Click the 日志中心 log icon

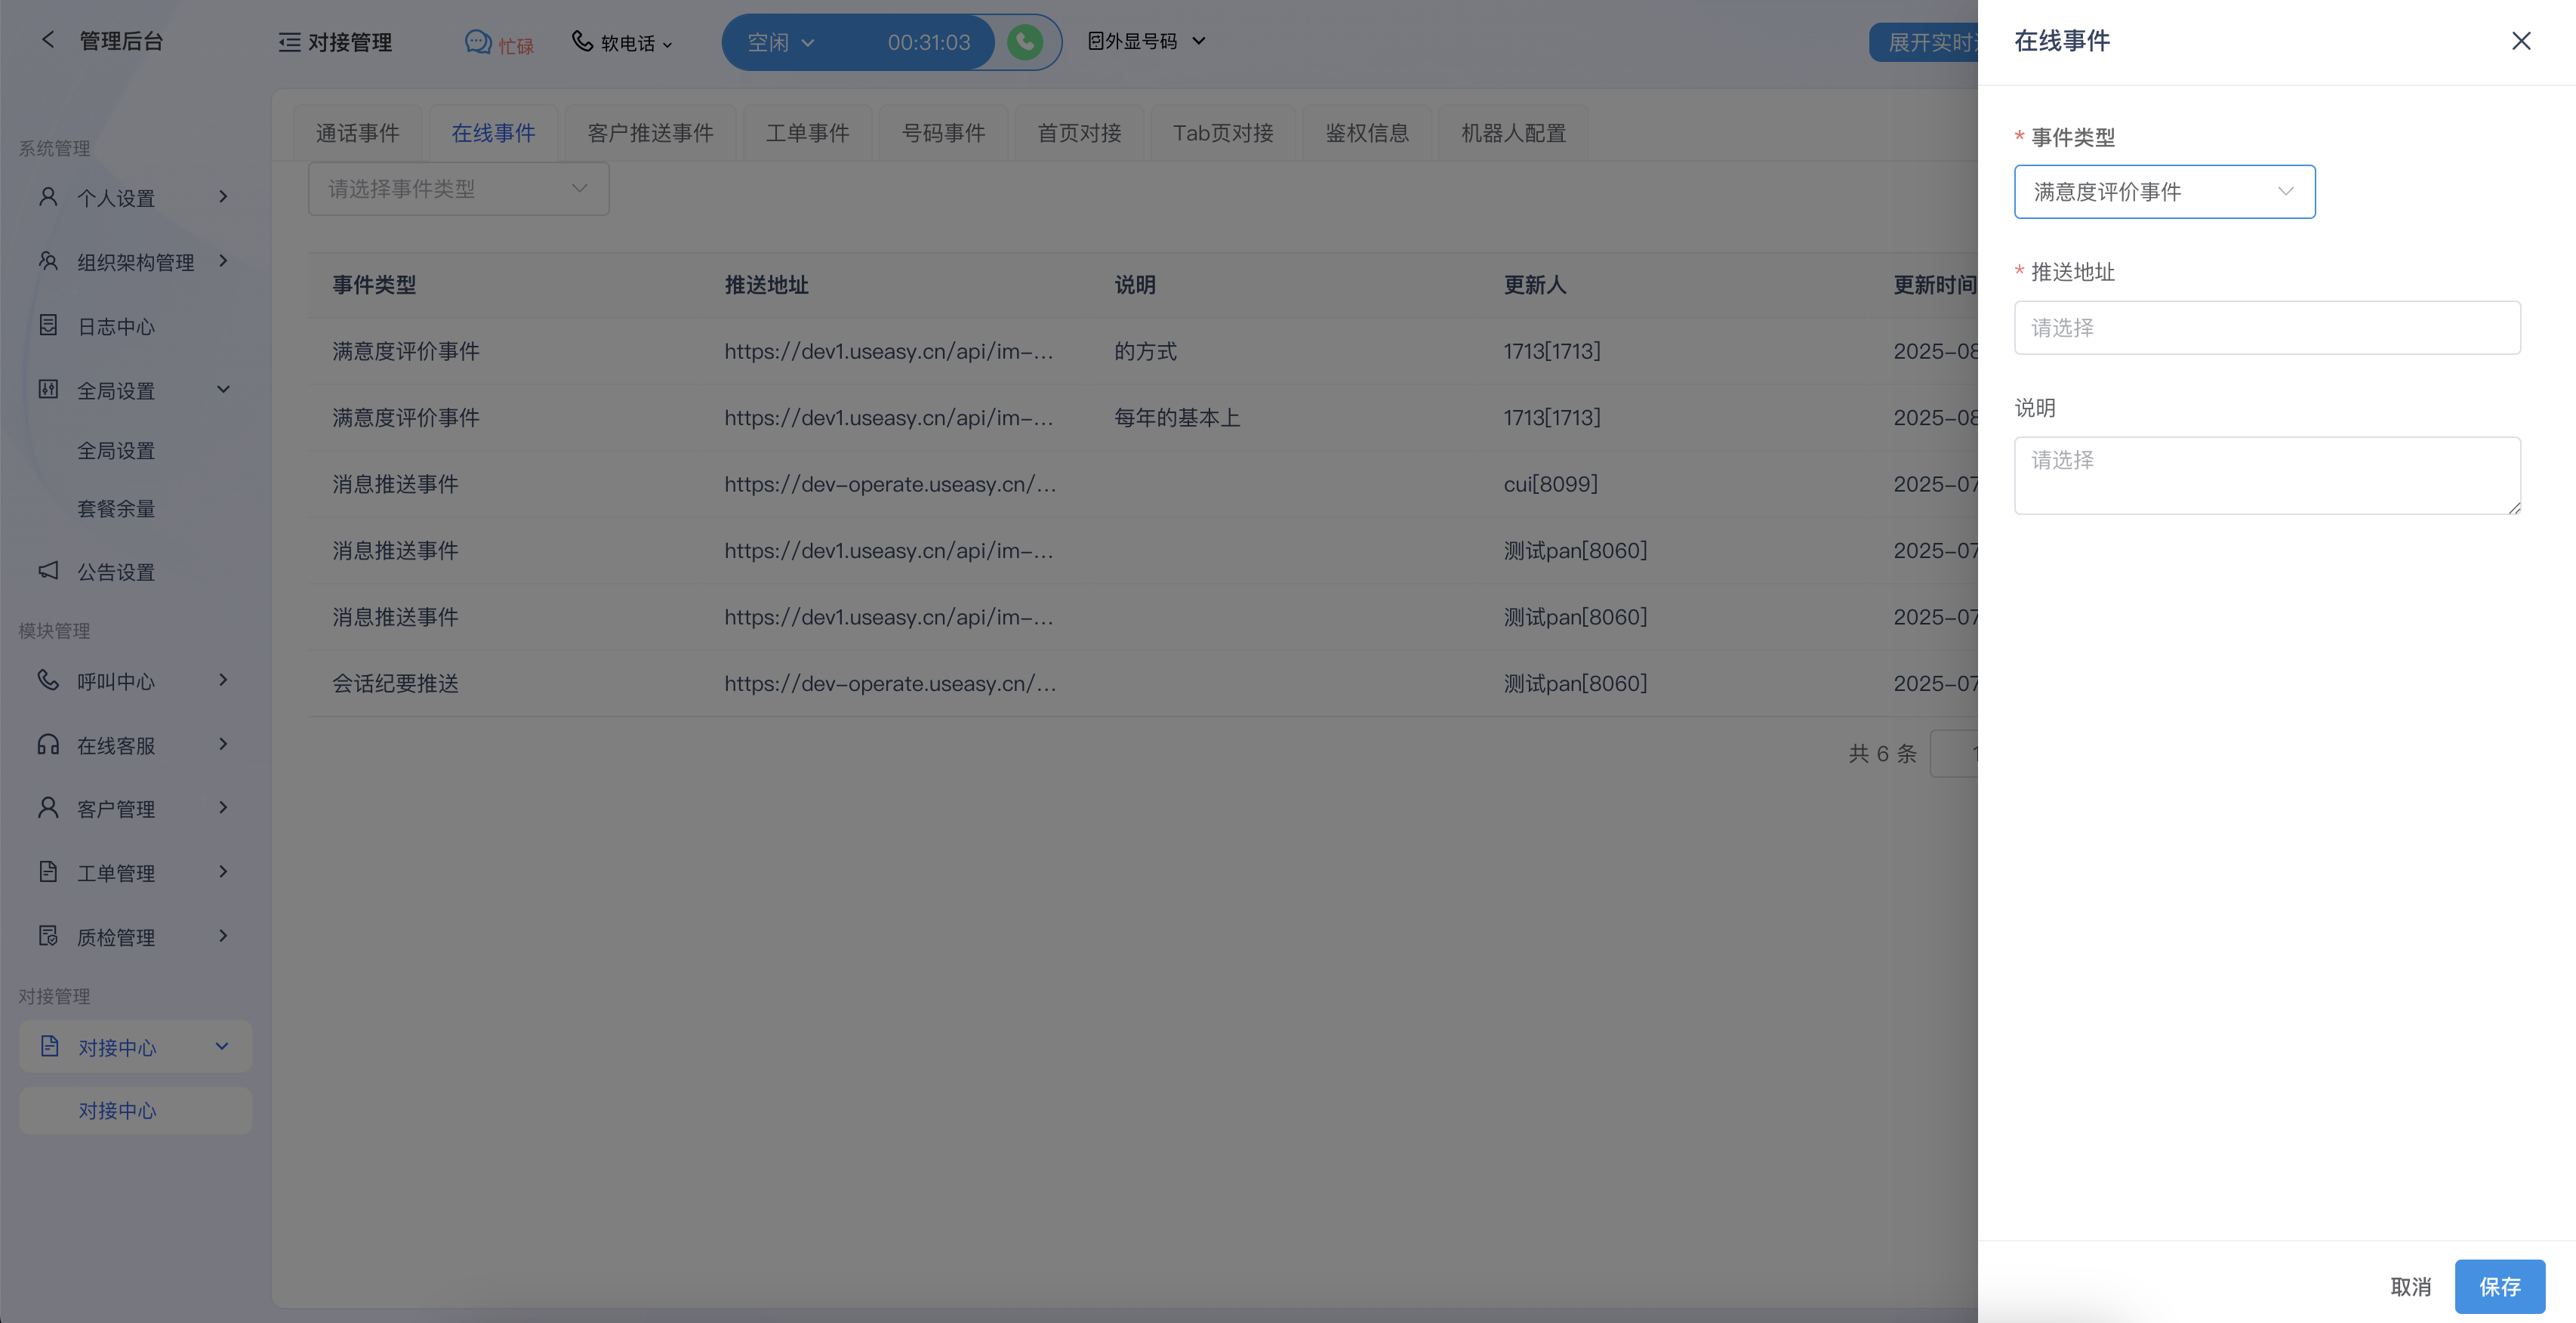click(x=48, y=325)
